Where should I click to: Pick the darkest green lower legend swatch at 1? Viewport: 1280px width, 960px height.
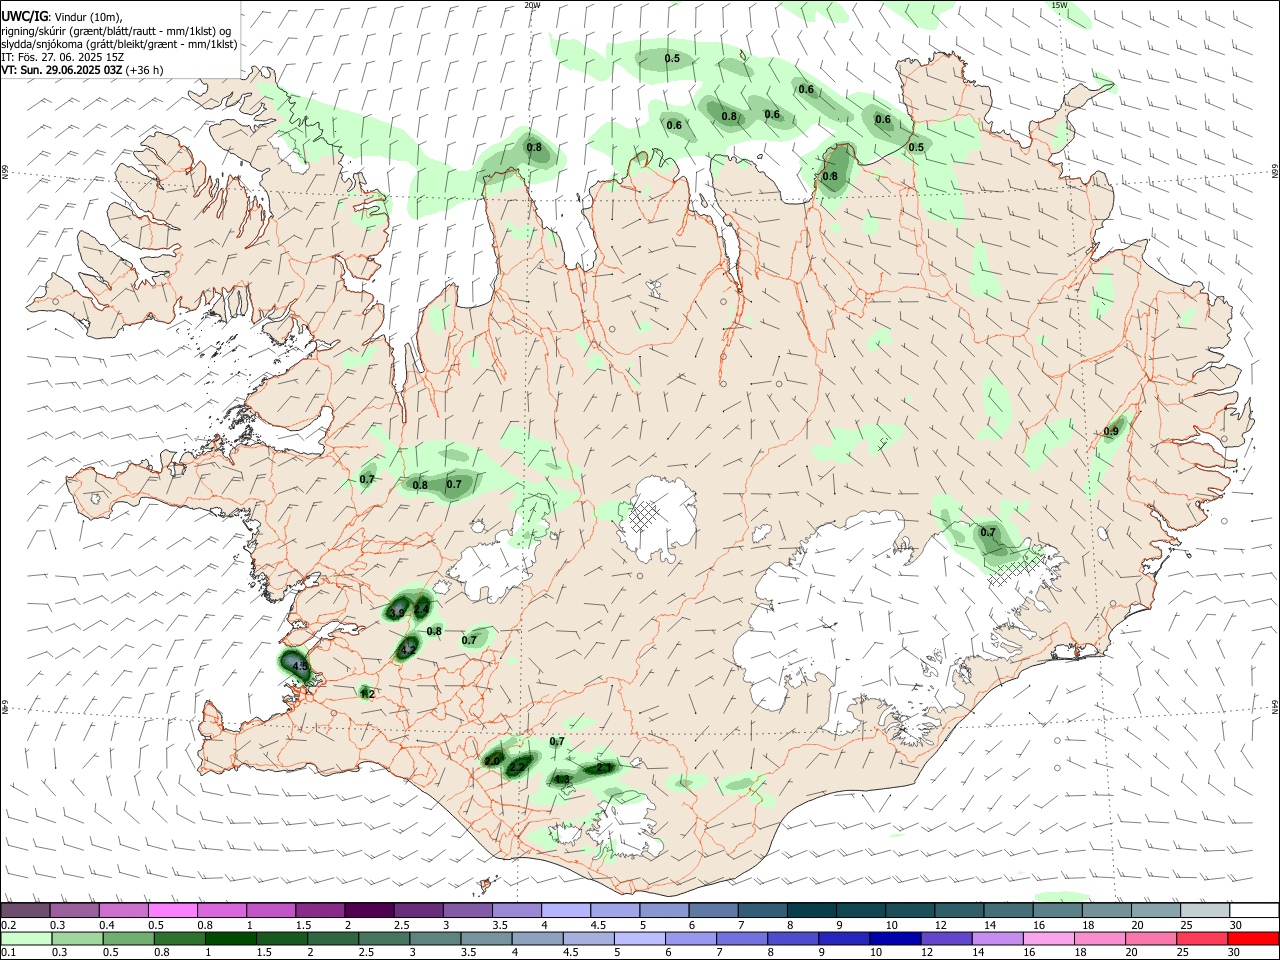[231, 939]
